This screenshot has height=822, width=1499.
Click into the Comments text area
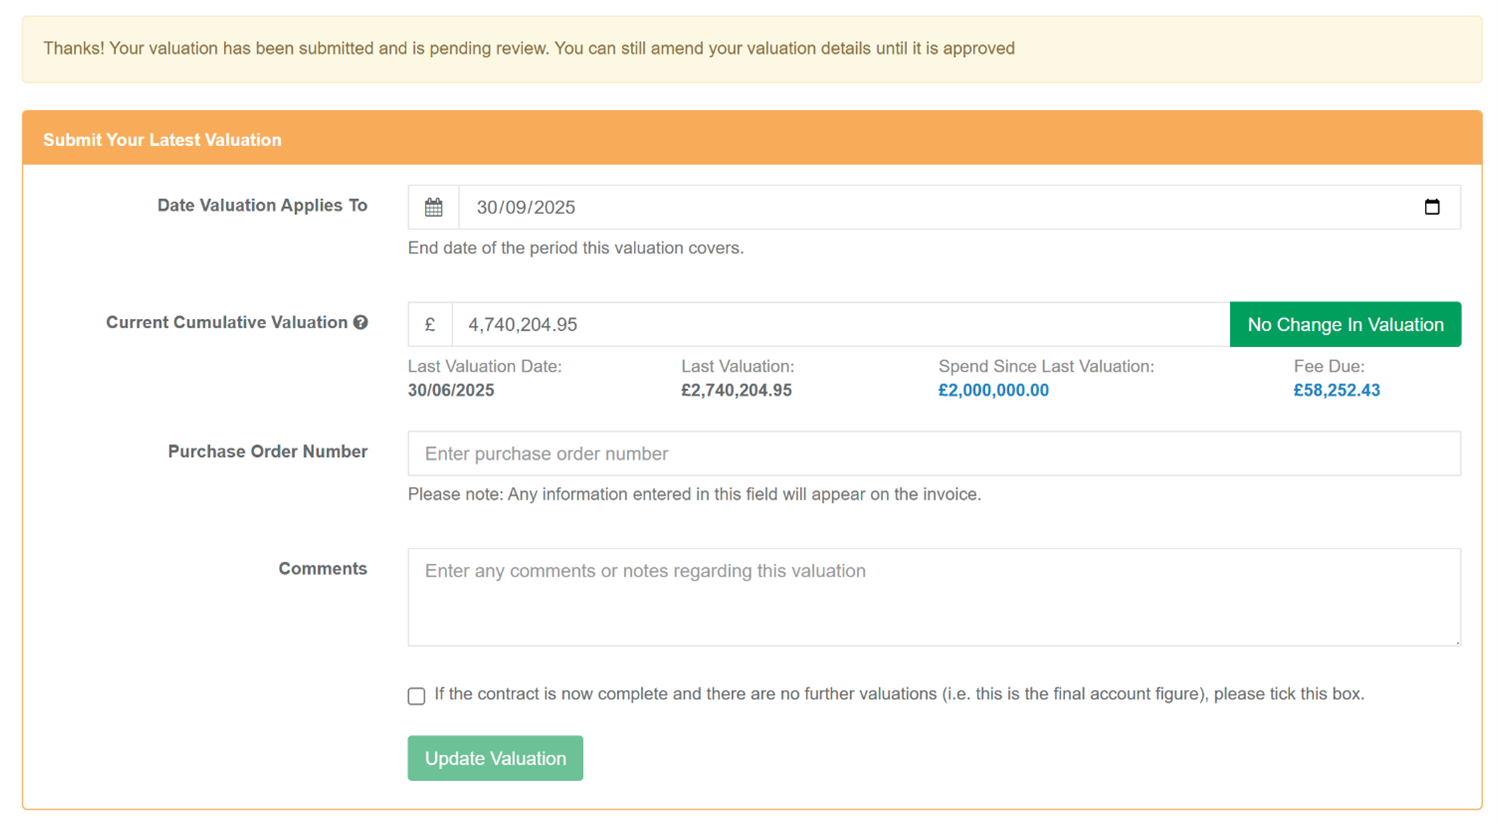(933, 596)
